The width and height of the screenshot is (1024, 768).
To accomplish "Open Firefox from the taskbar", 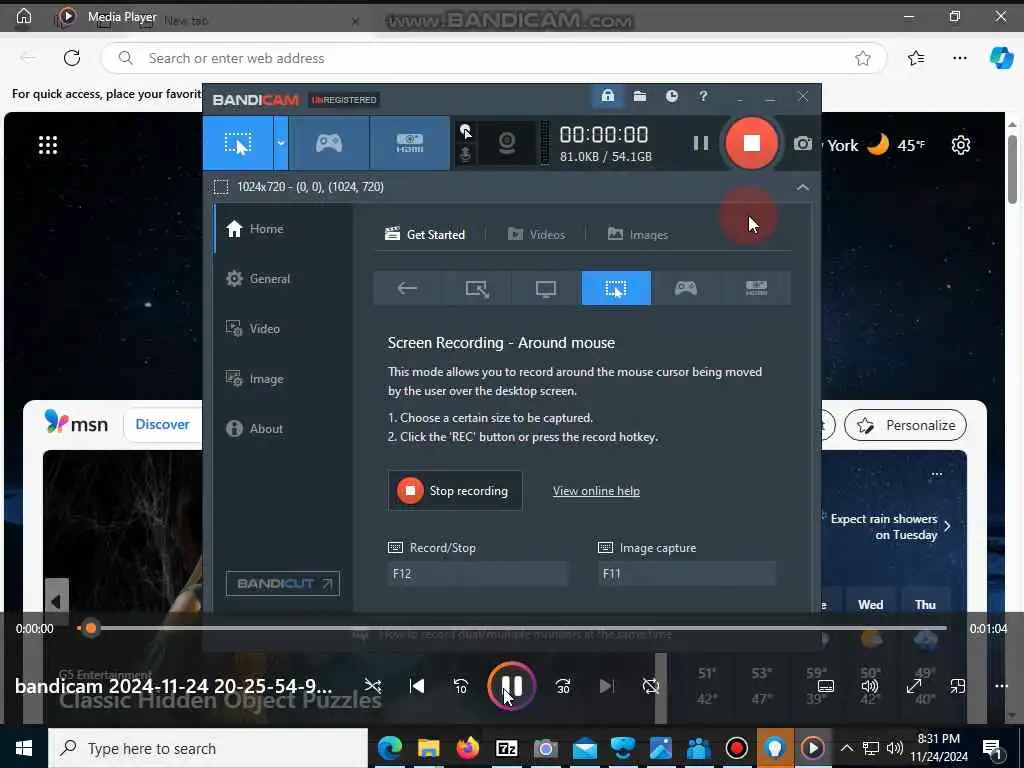I will 467,748.
